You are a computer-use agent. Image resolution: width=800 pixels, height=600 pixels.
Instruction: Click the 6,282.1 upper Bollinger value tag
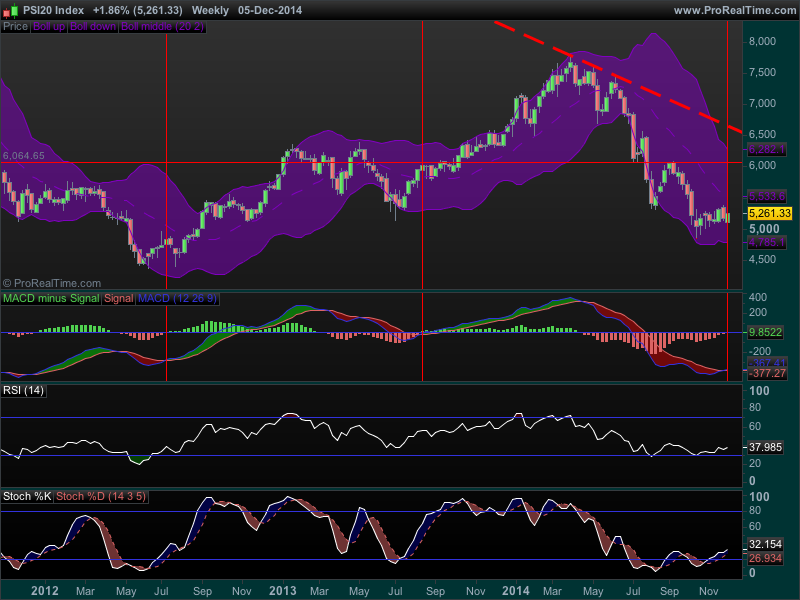[768, 148]
